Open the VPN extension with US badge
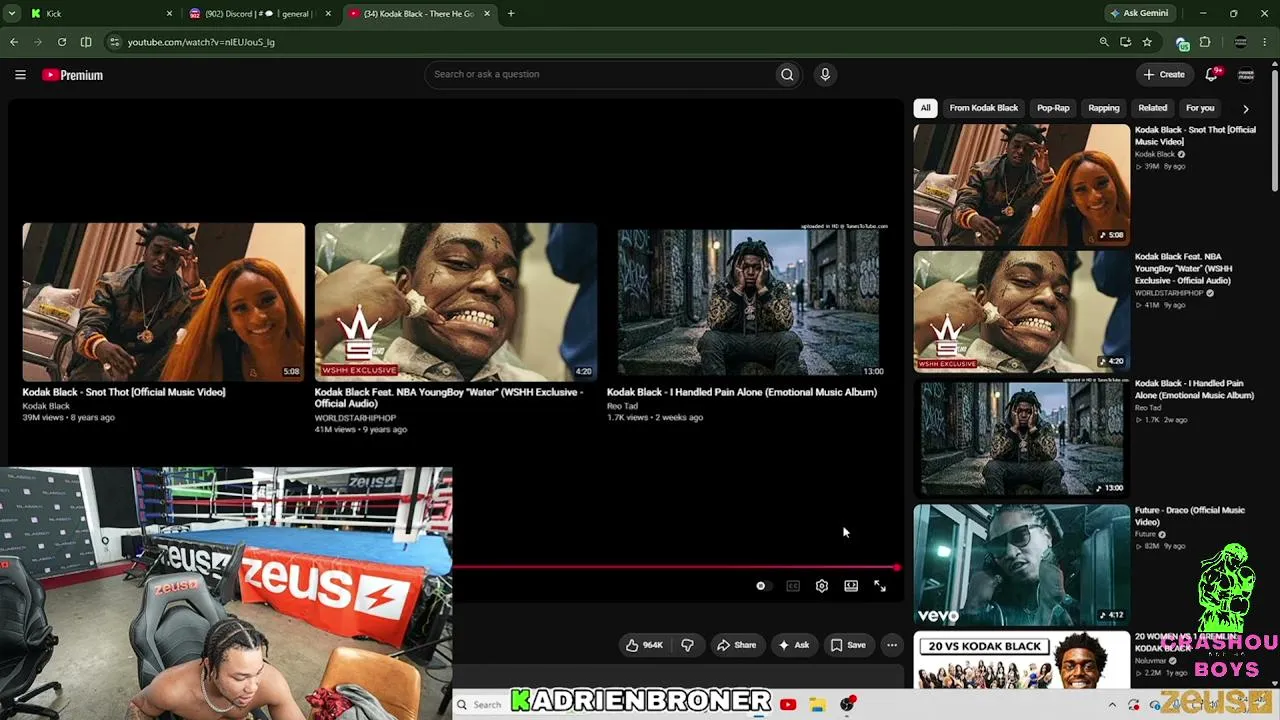 [x=1182, y=43]
